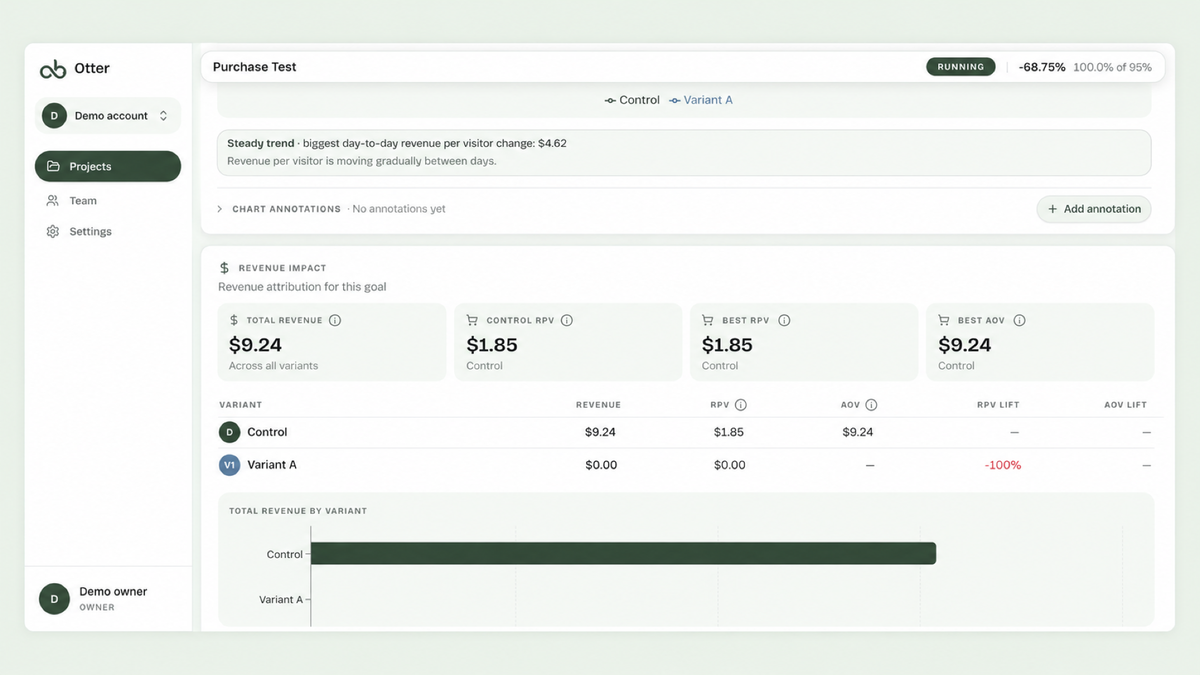Click the AOV LIFT column header
Screen dimensions: 1200x675
1125,405
